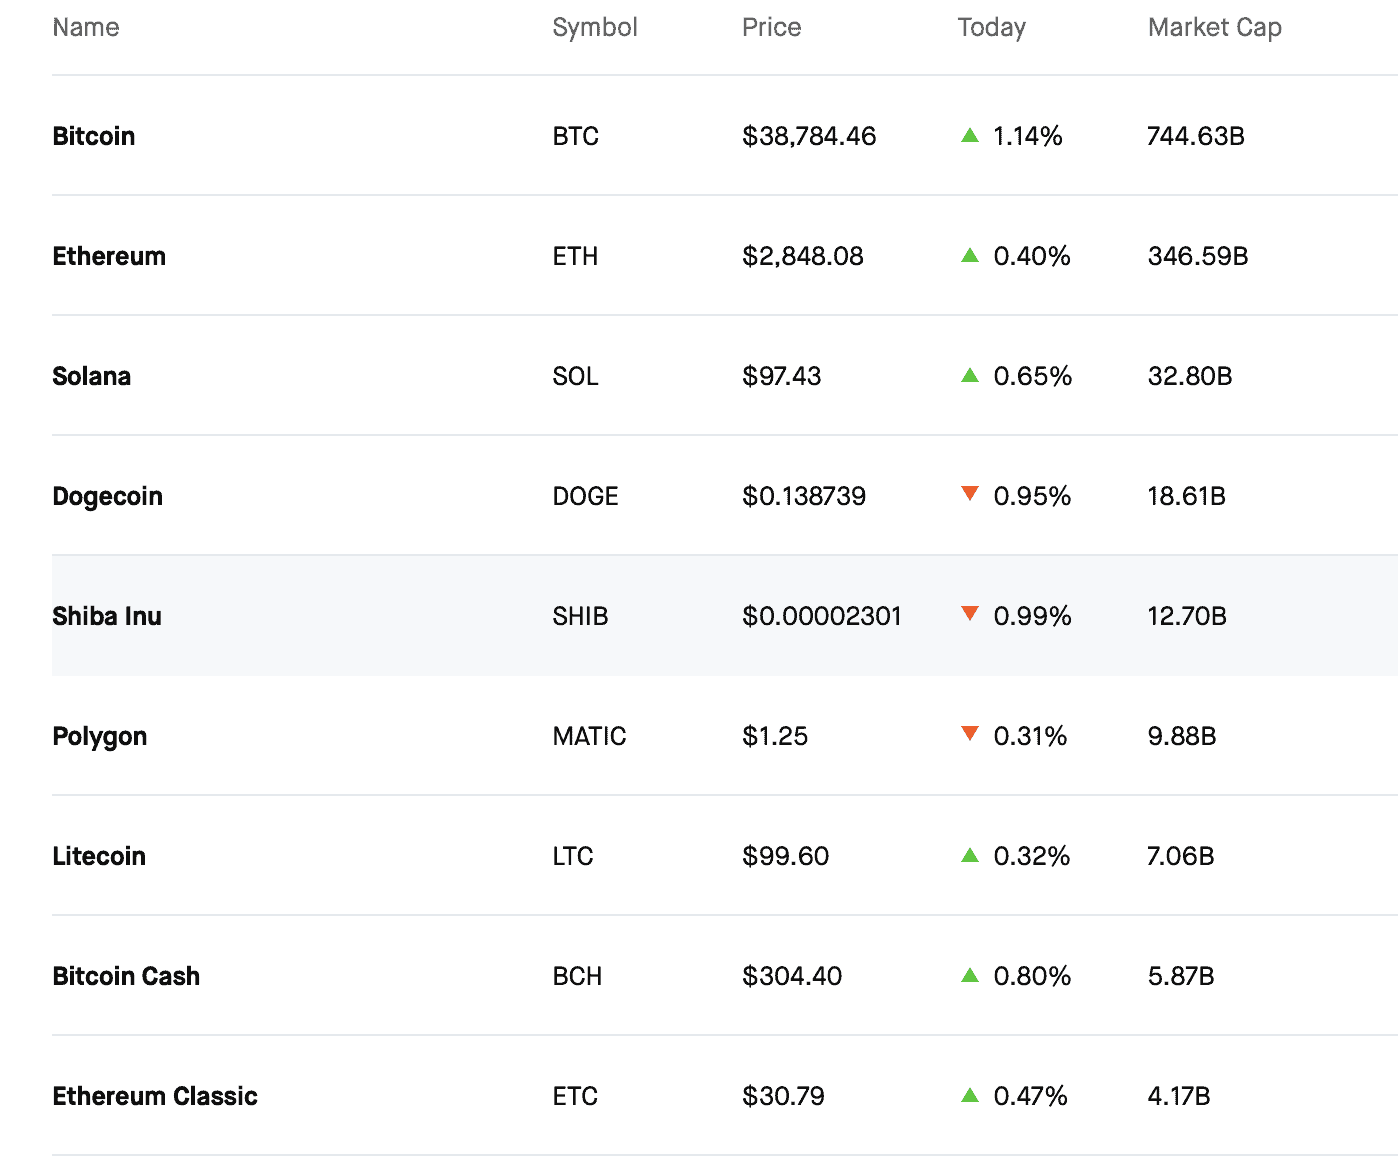
Task: Click the 4.17B market cap
Action: (1179, 1096)
